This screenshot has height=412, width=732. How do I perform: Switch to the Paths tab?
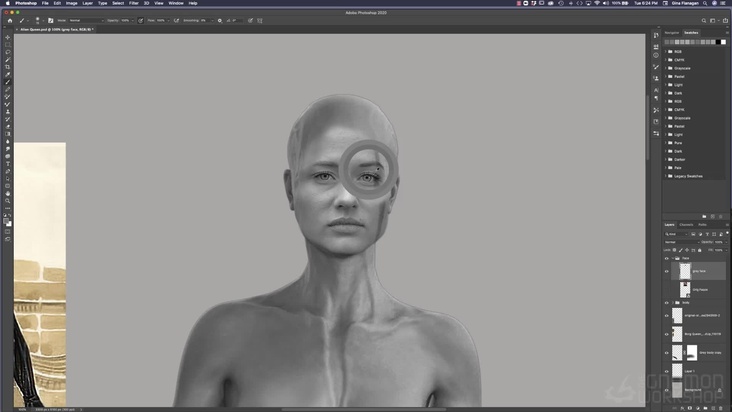pos(702,225)
